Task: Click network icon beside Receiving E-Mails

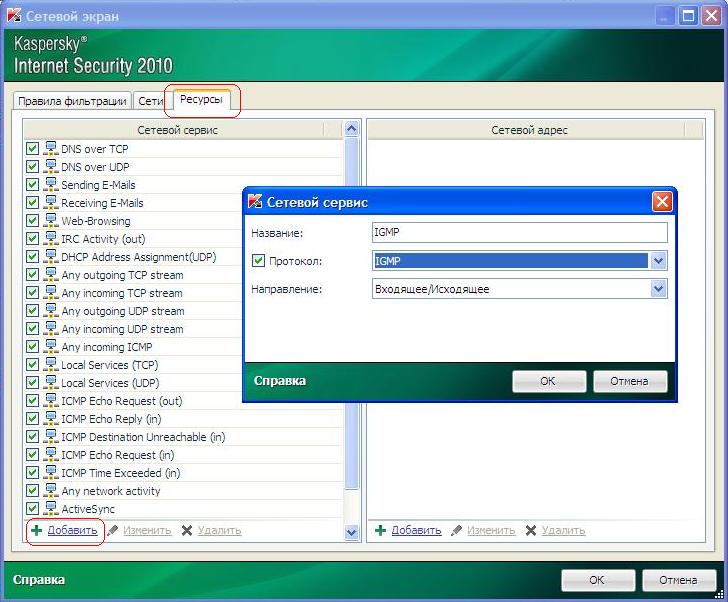Action: [51, 203]
